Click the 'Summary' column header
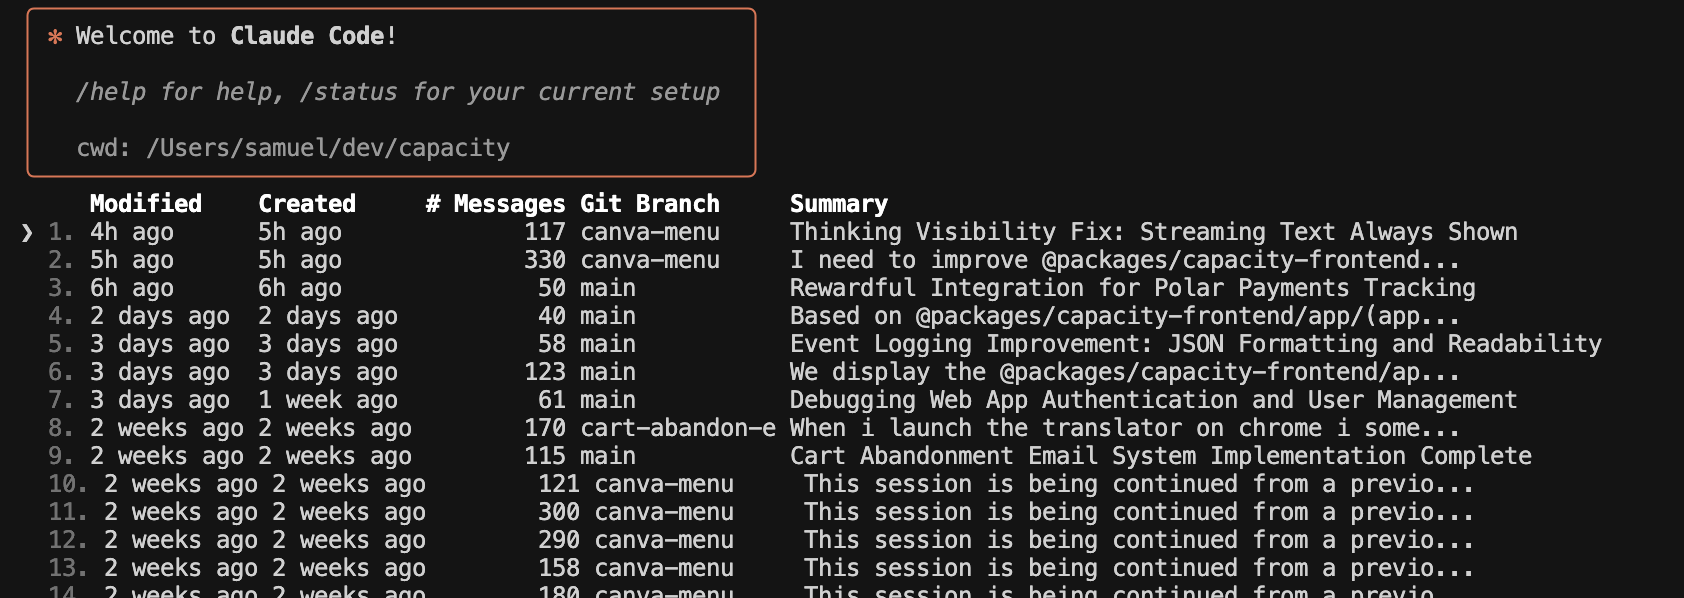 coord(838,204)
